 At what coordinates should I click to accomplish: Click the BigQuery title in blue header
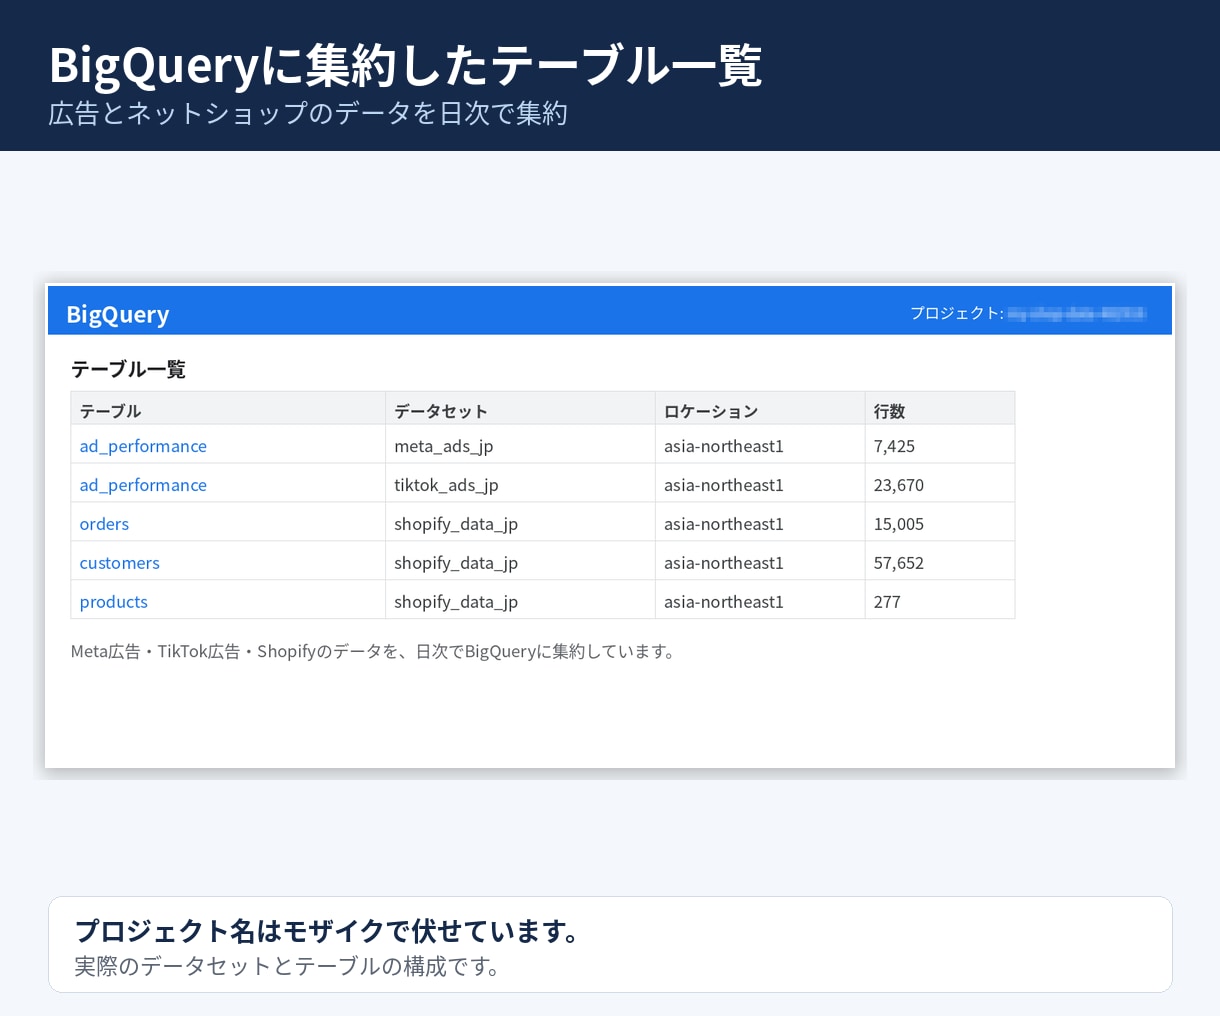117,314
